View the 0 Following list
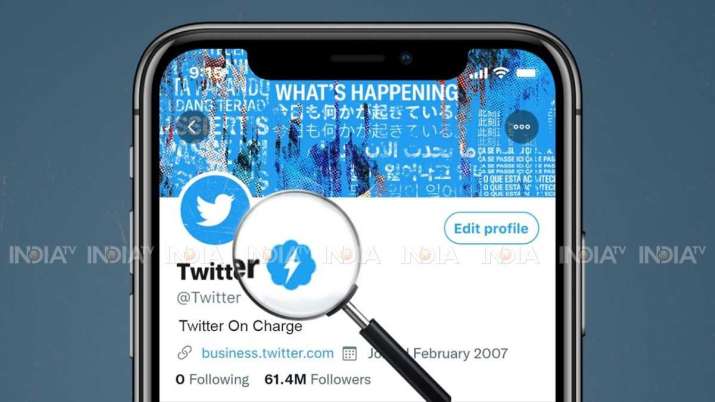Screen dimensions: 715x402 click(212, 379)
